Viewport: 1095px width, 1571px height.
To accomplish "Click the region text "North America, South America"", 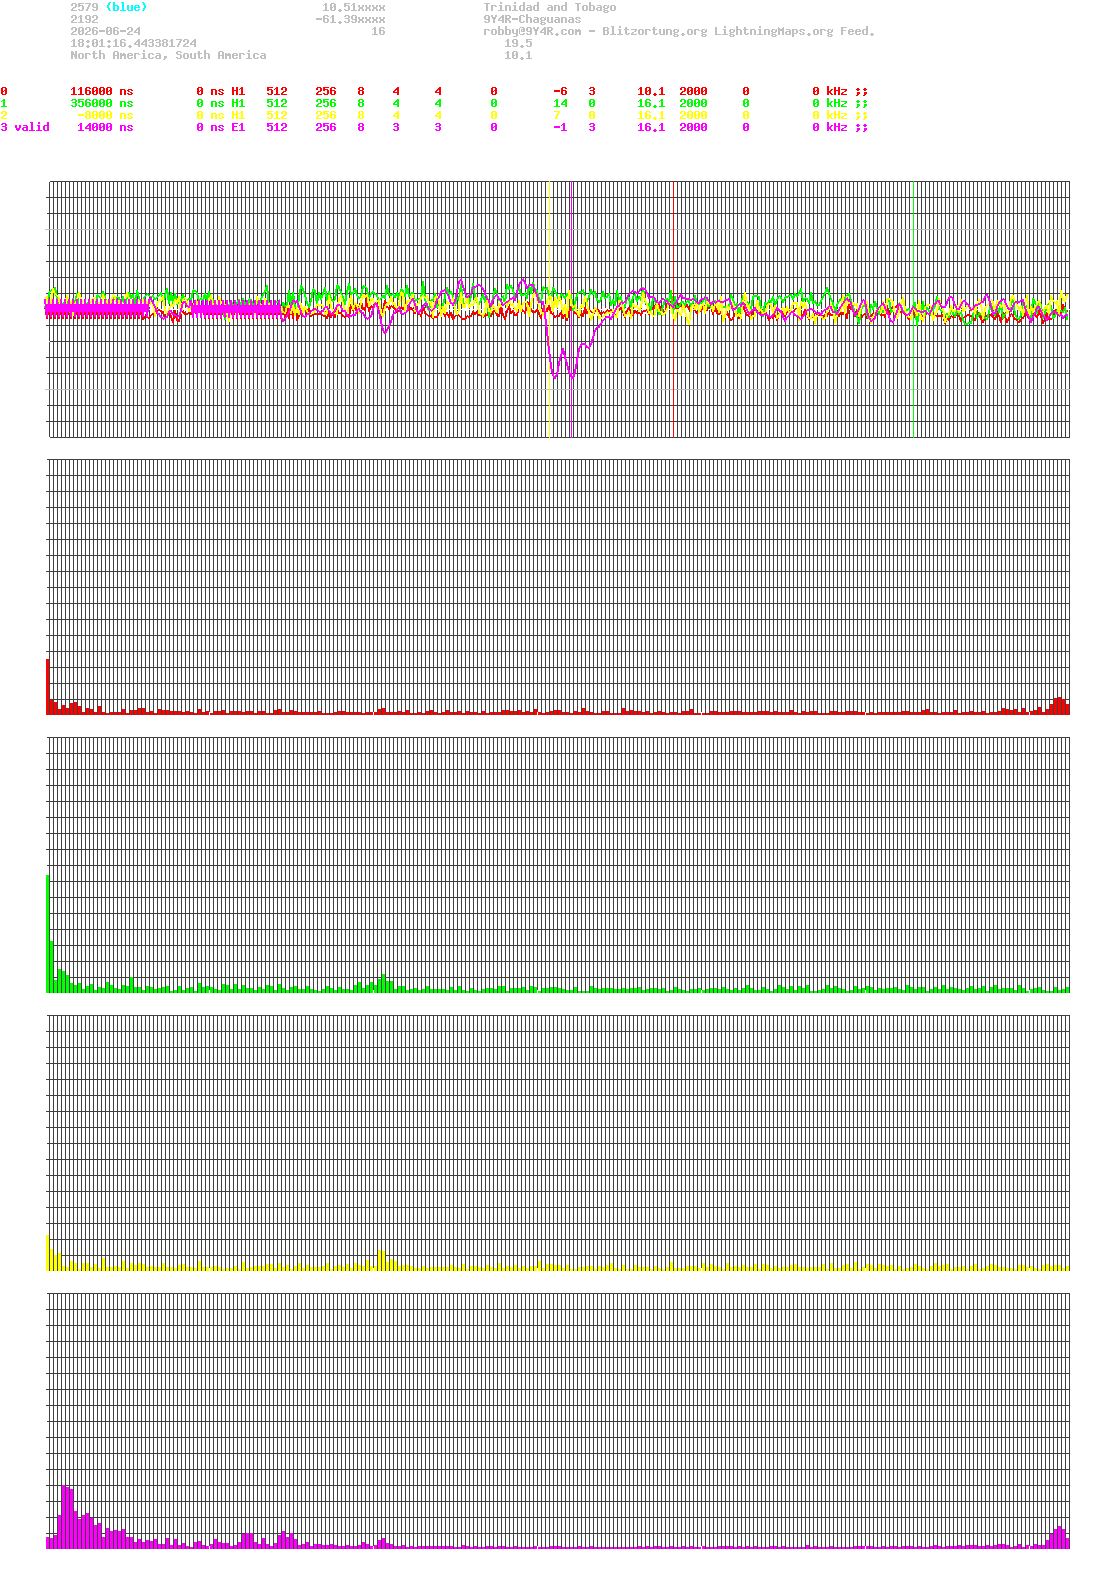I will click(168, 55).
